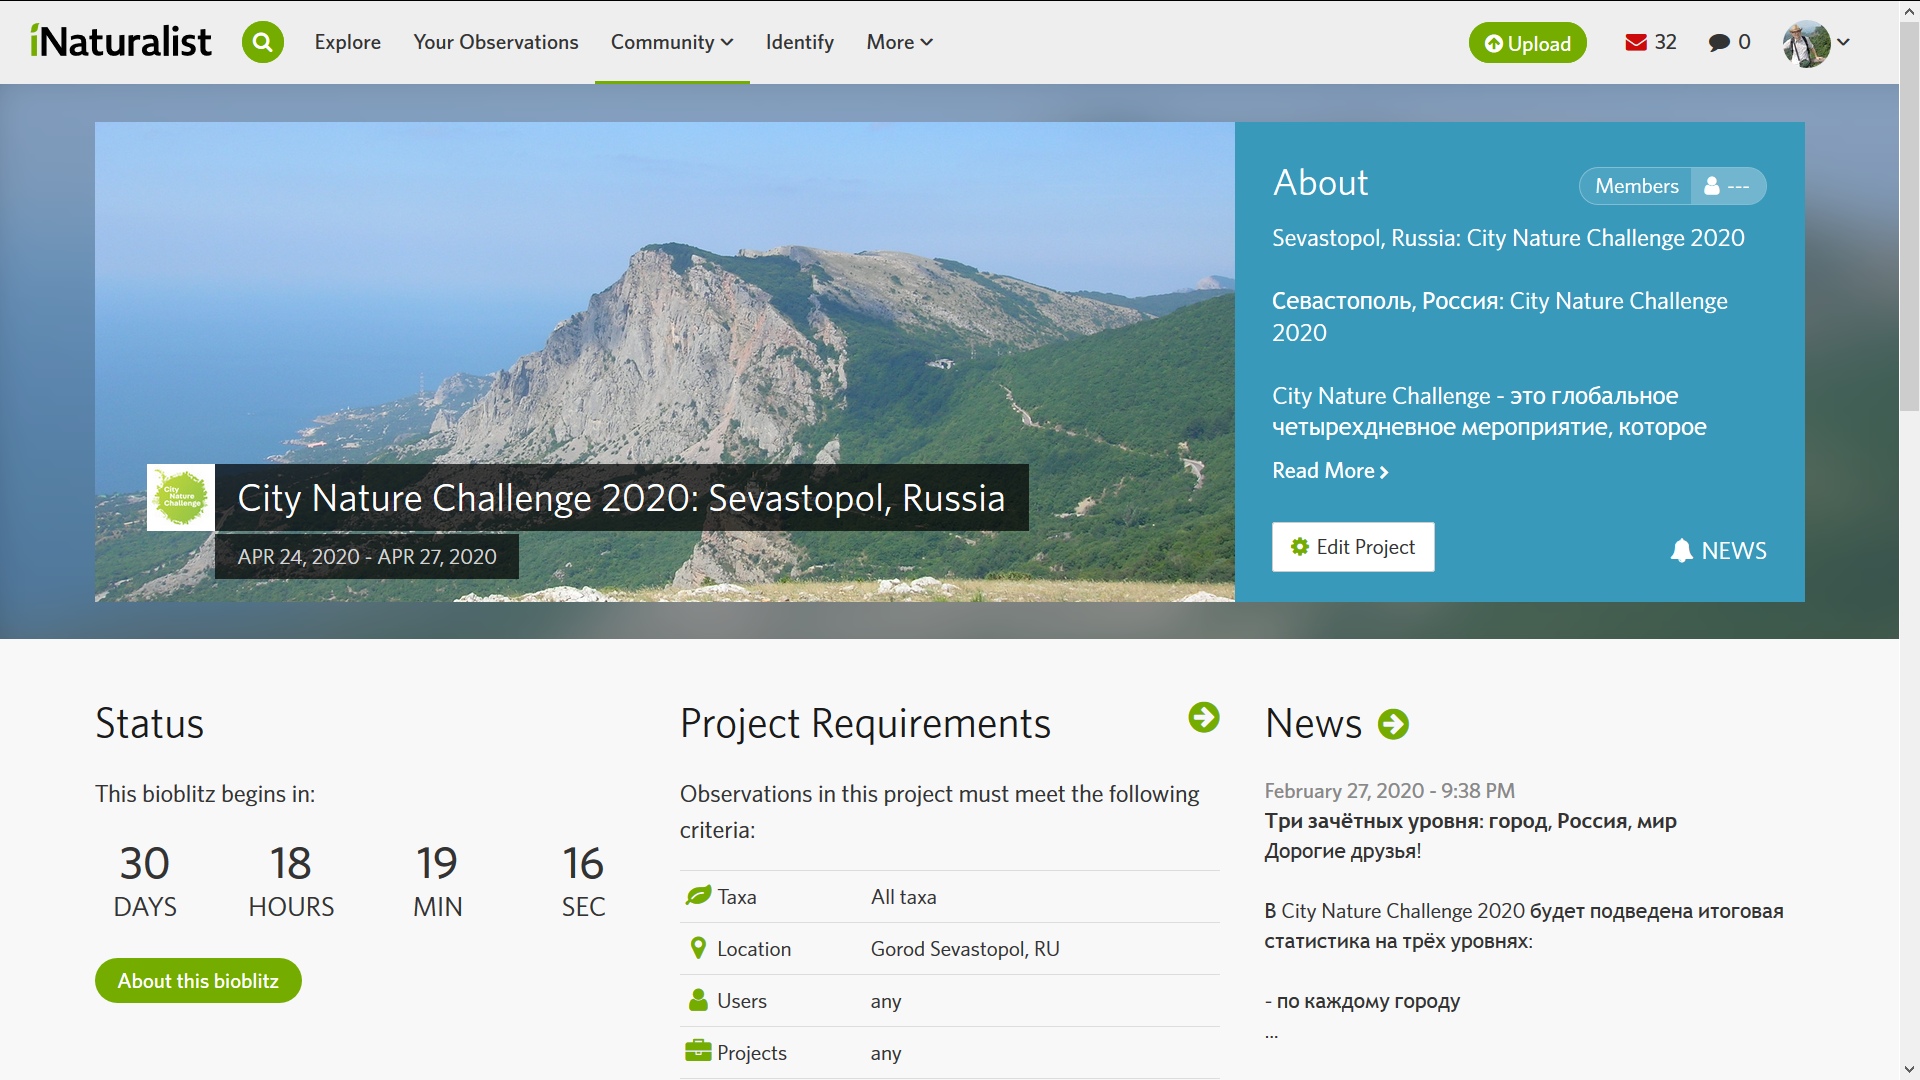
Task: Open the NEWS bell link
Action: [1719, 550]
